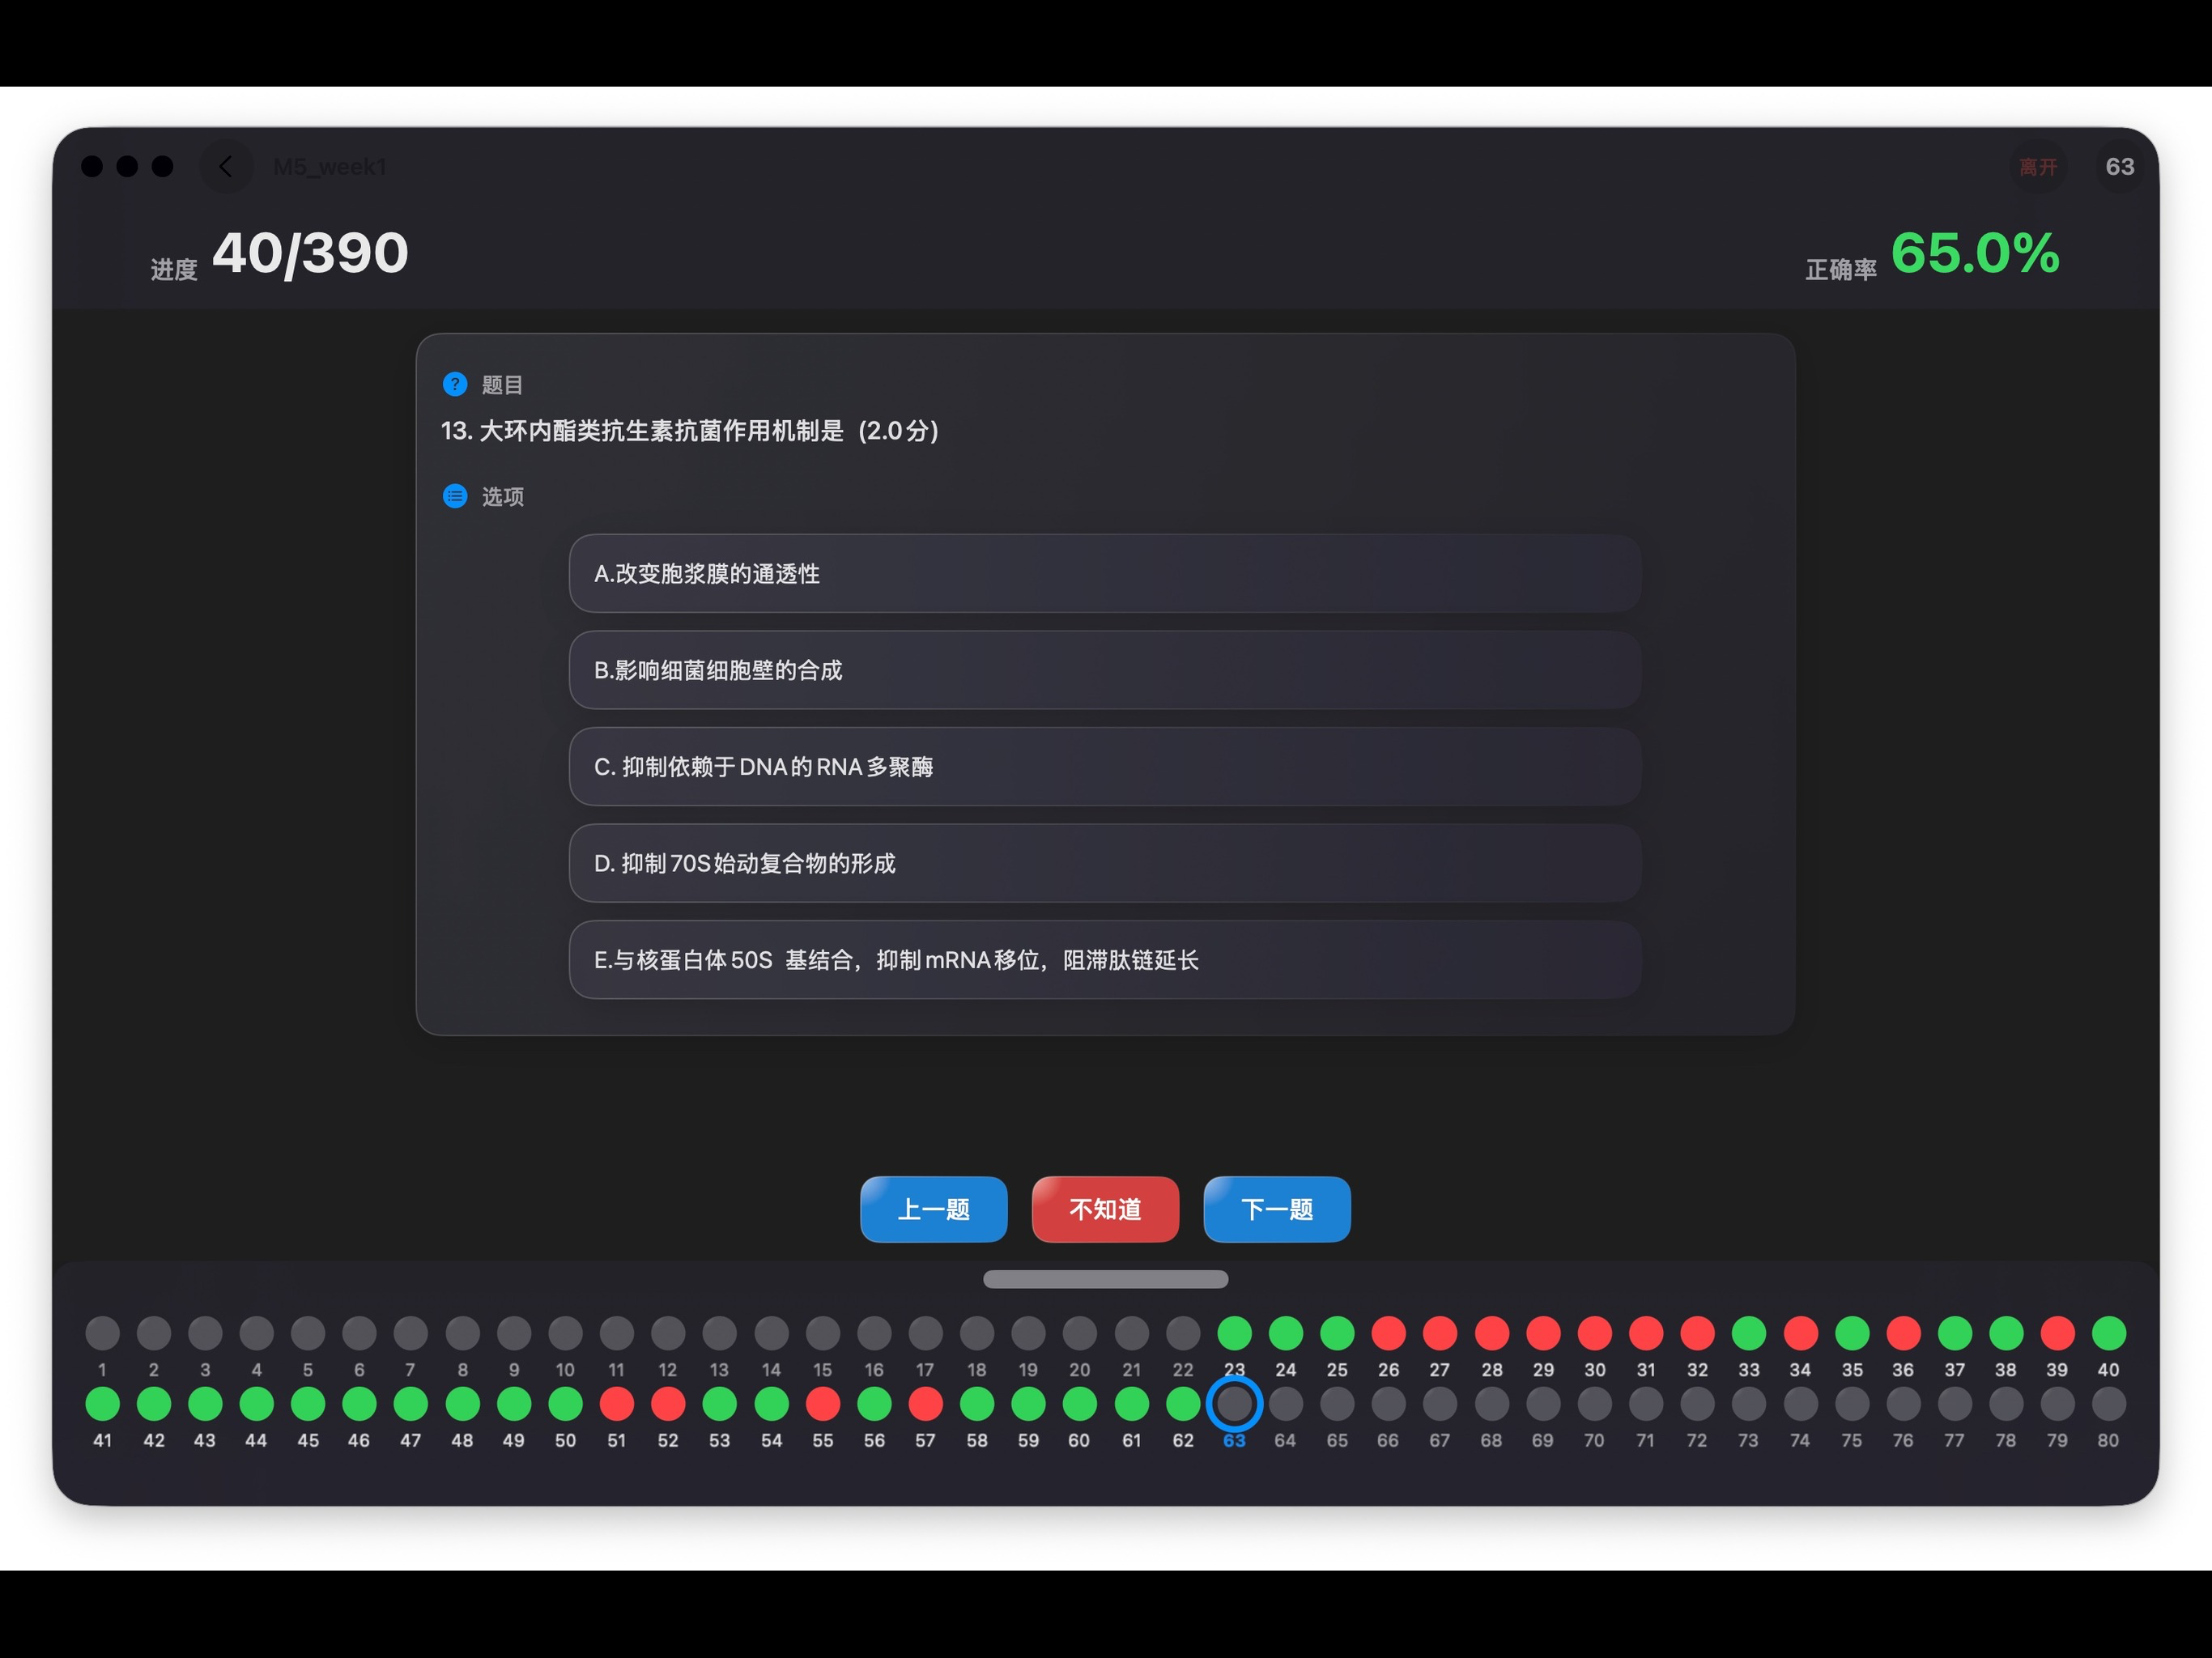Jump to question 1 dot

102,1333
